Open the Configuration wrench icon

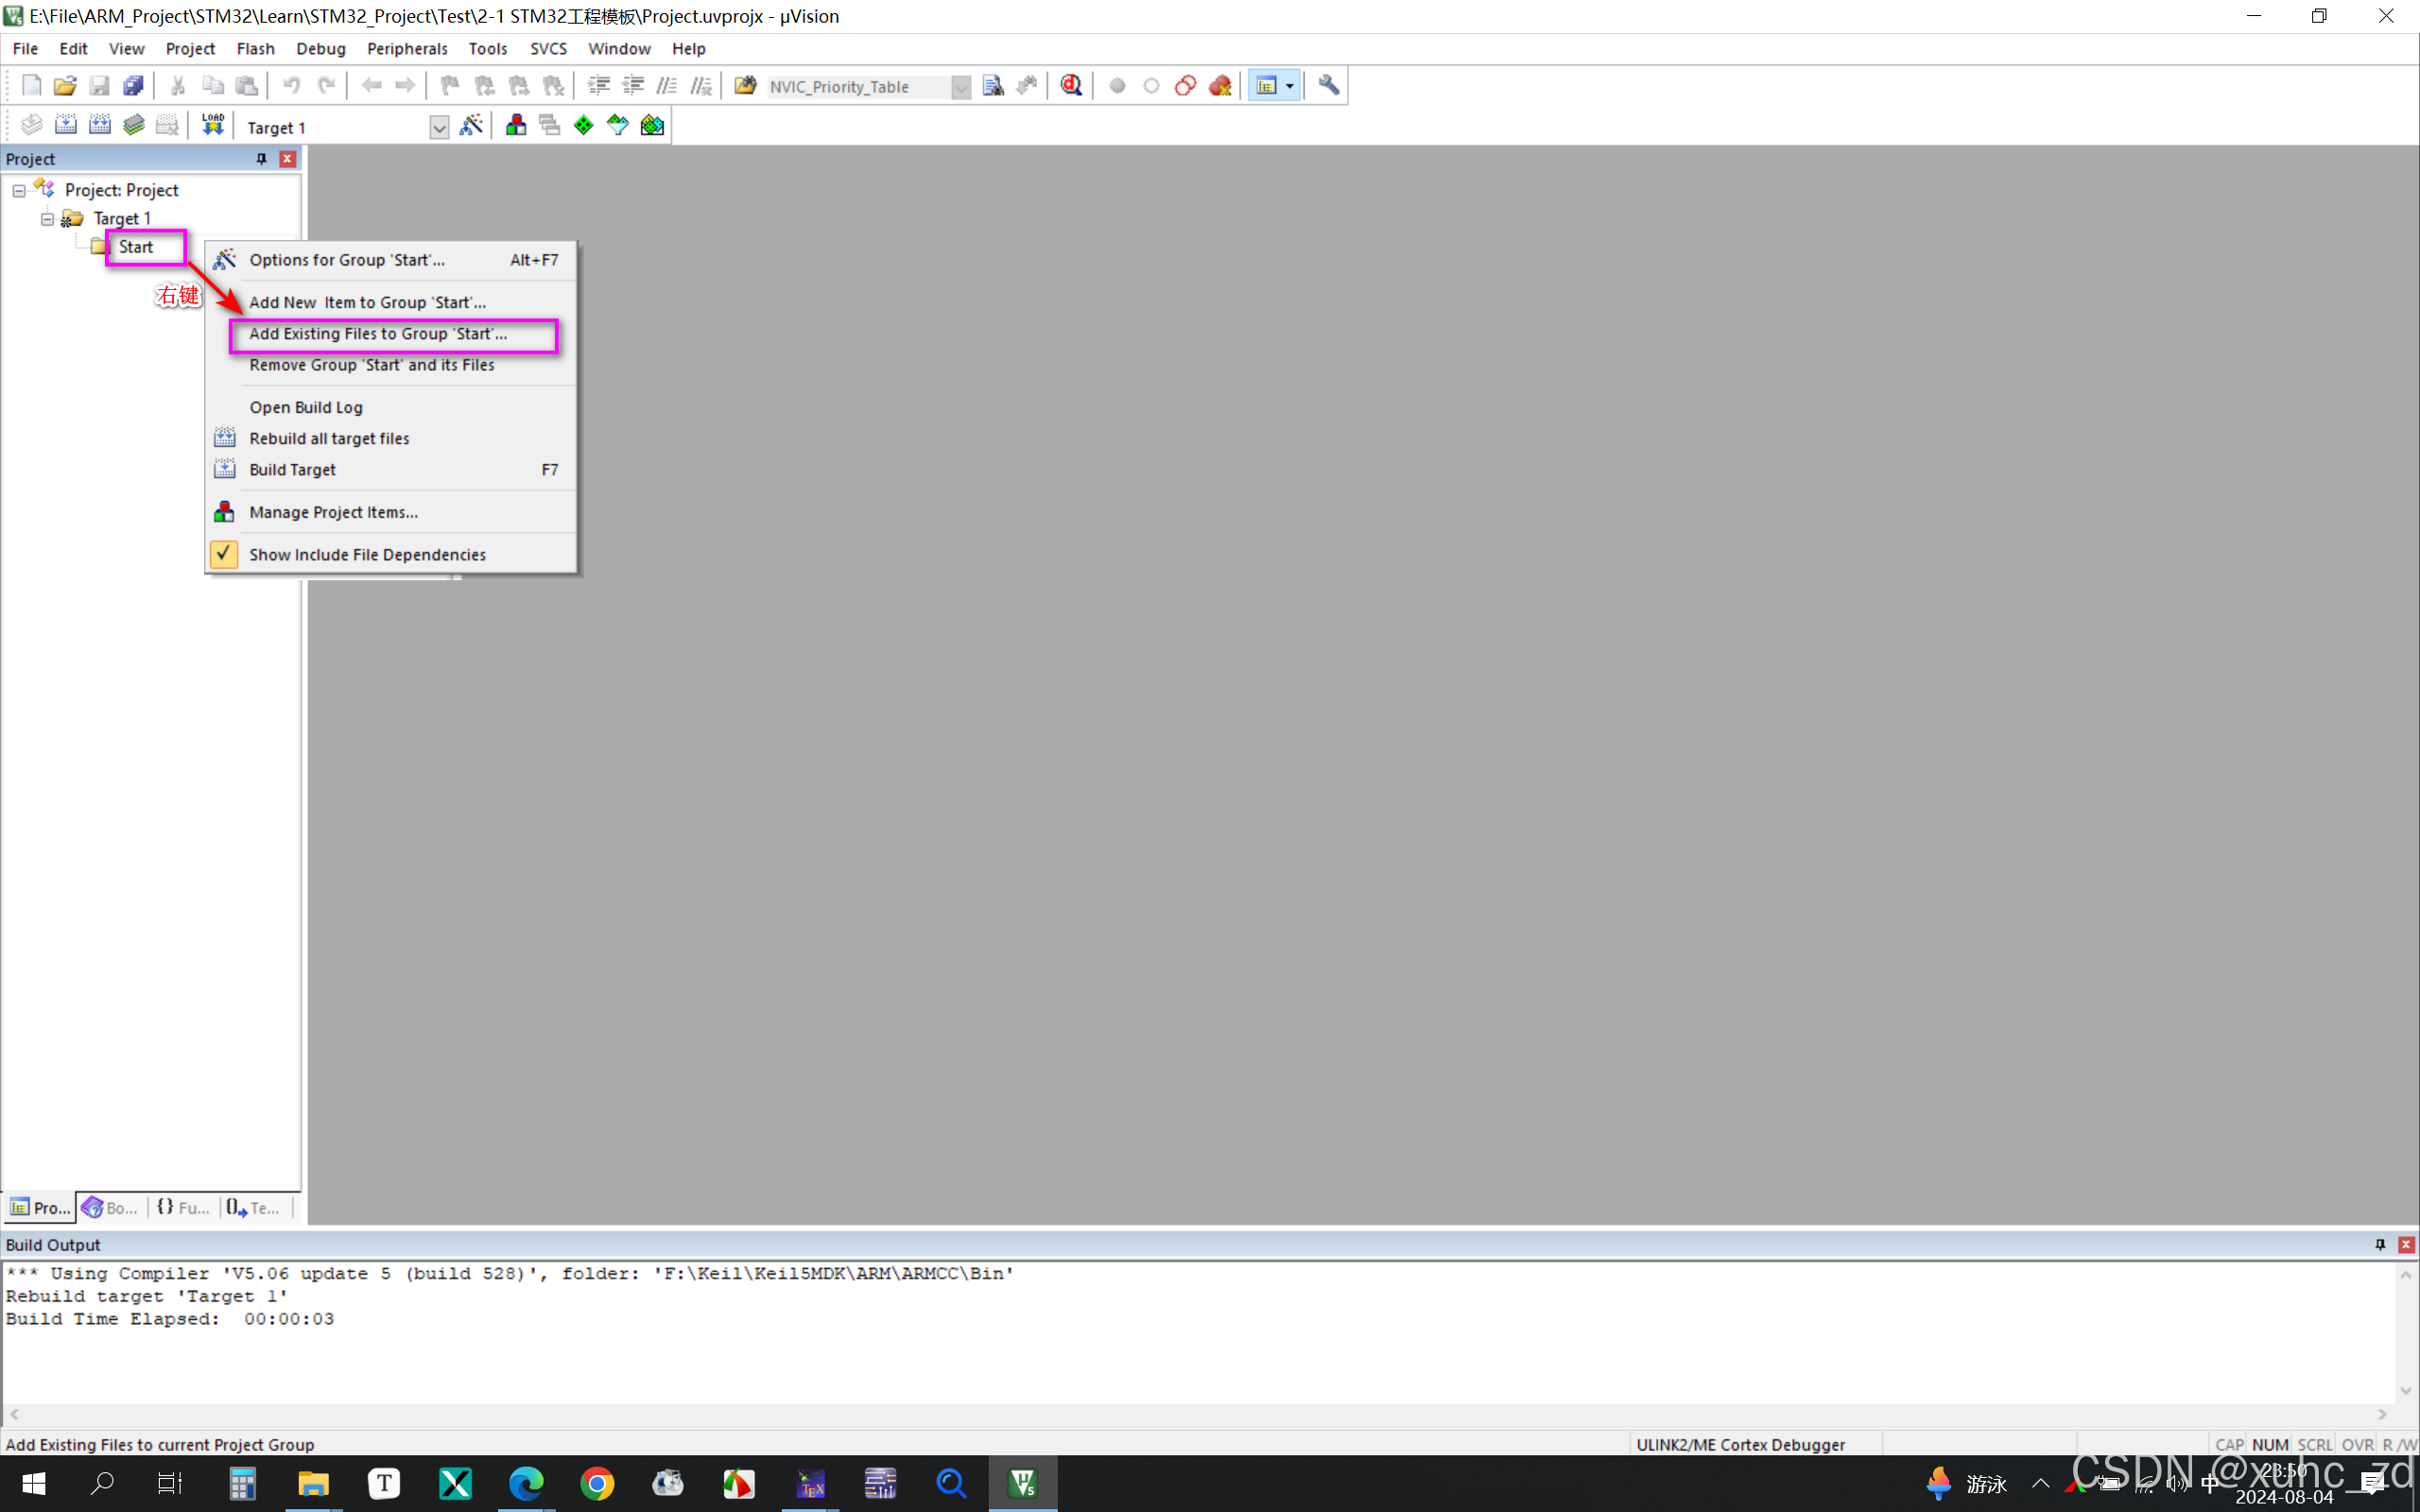pyautogui.click(x=1329, y=86)
